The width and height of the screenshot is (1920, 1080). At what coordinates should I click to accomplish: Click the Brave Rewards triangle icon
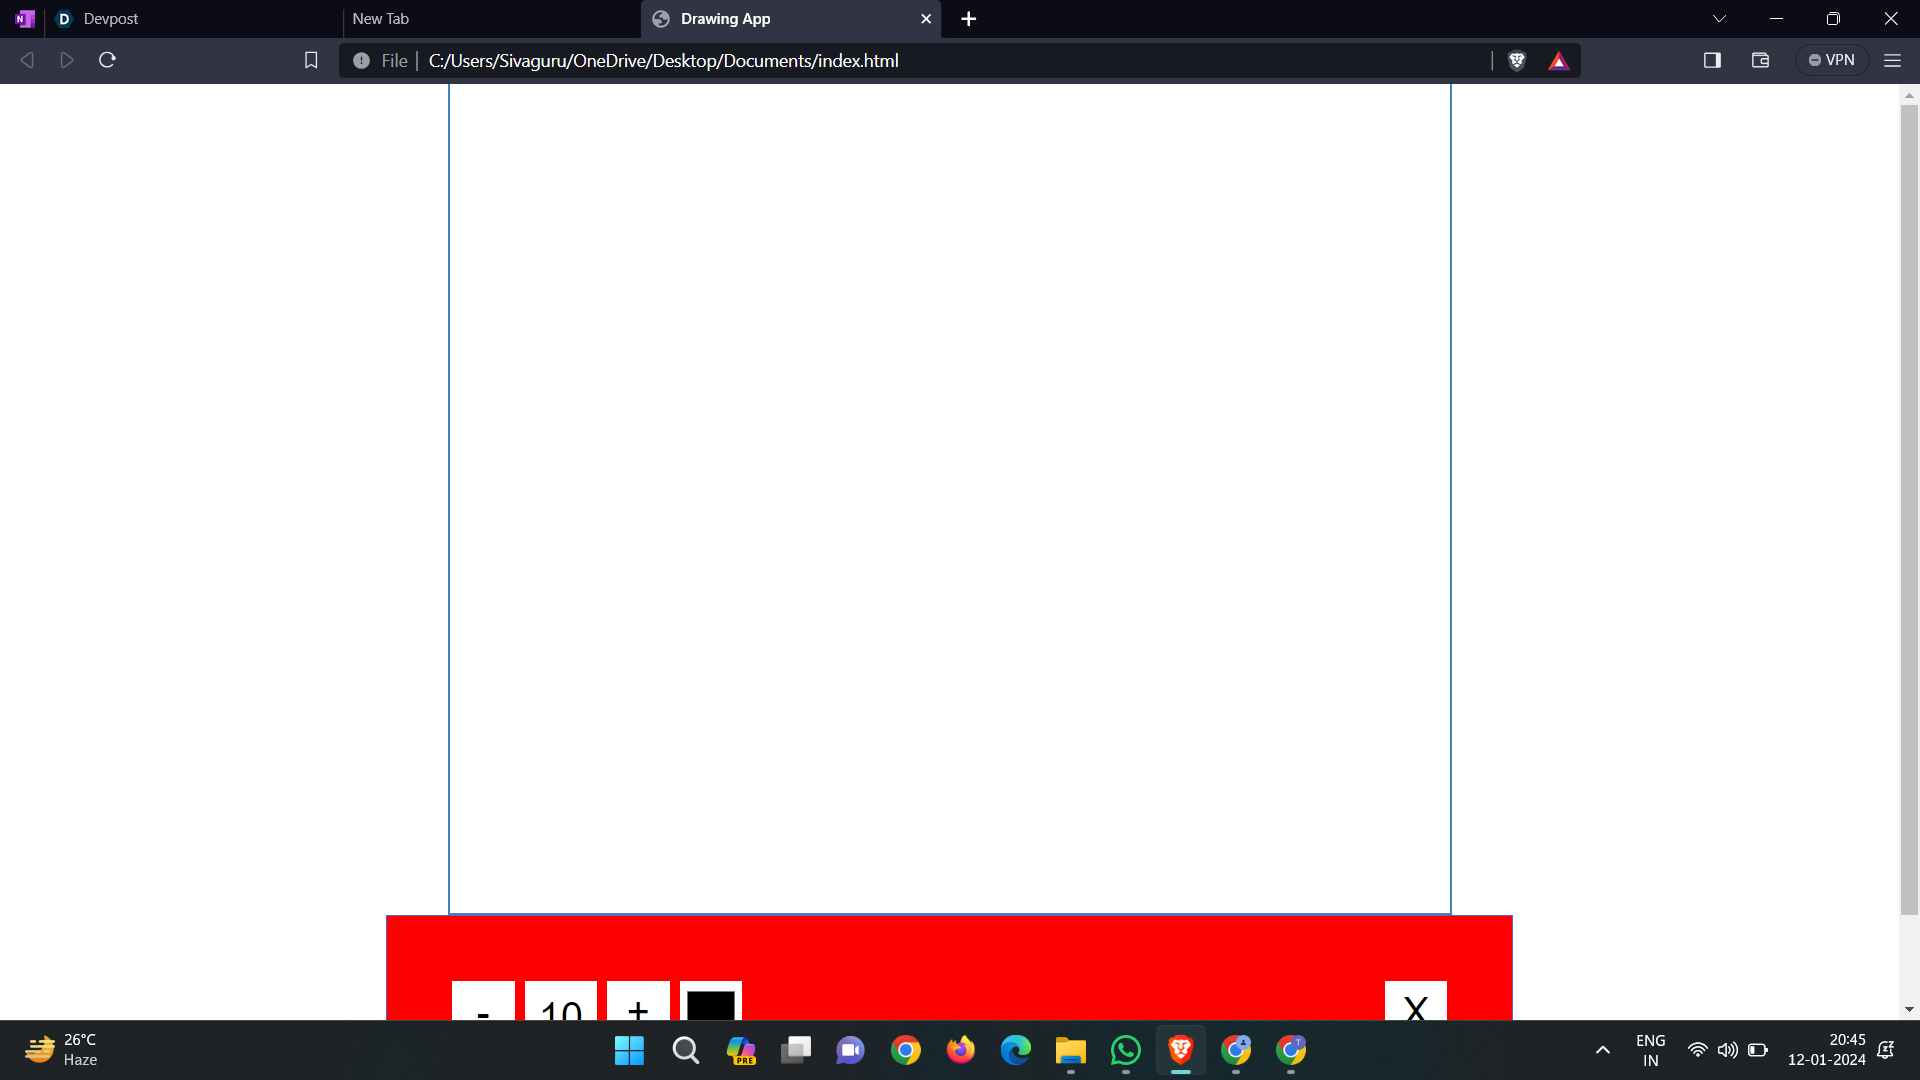click(1558, 61)
